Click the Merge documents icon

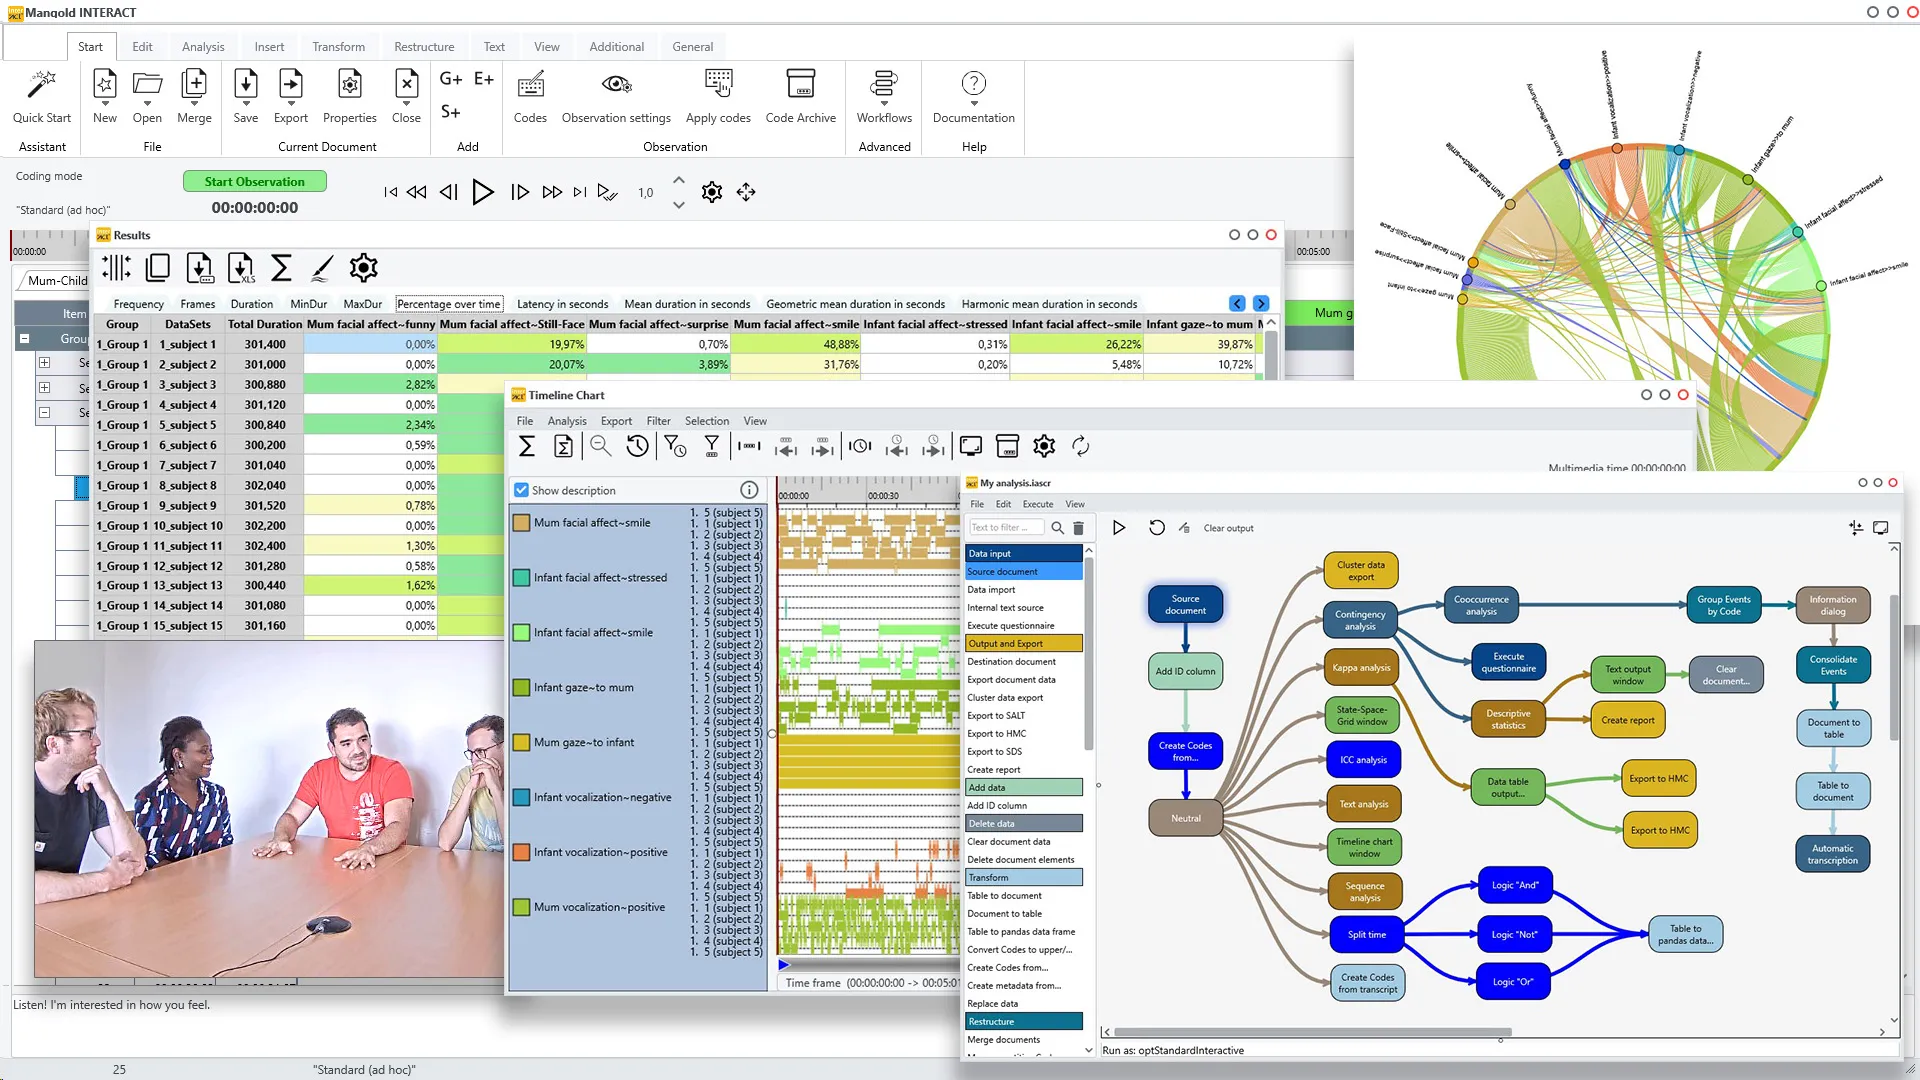pos(194,85)
